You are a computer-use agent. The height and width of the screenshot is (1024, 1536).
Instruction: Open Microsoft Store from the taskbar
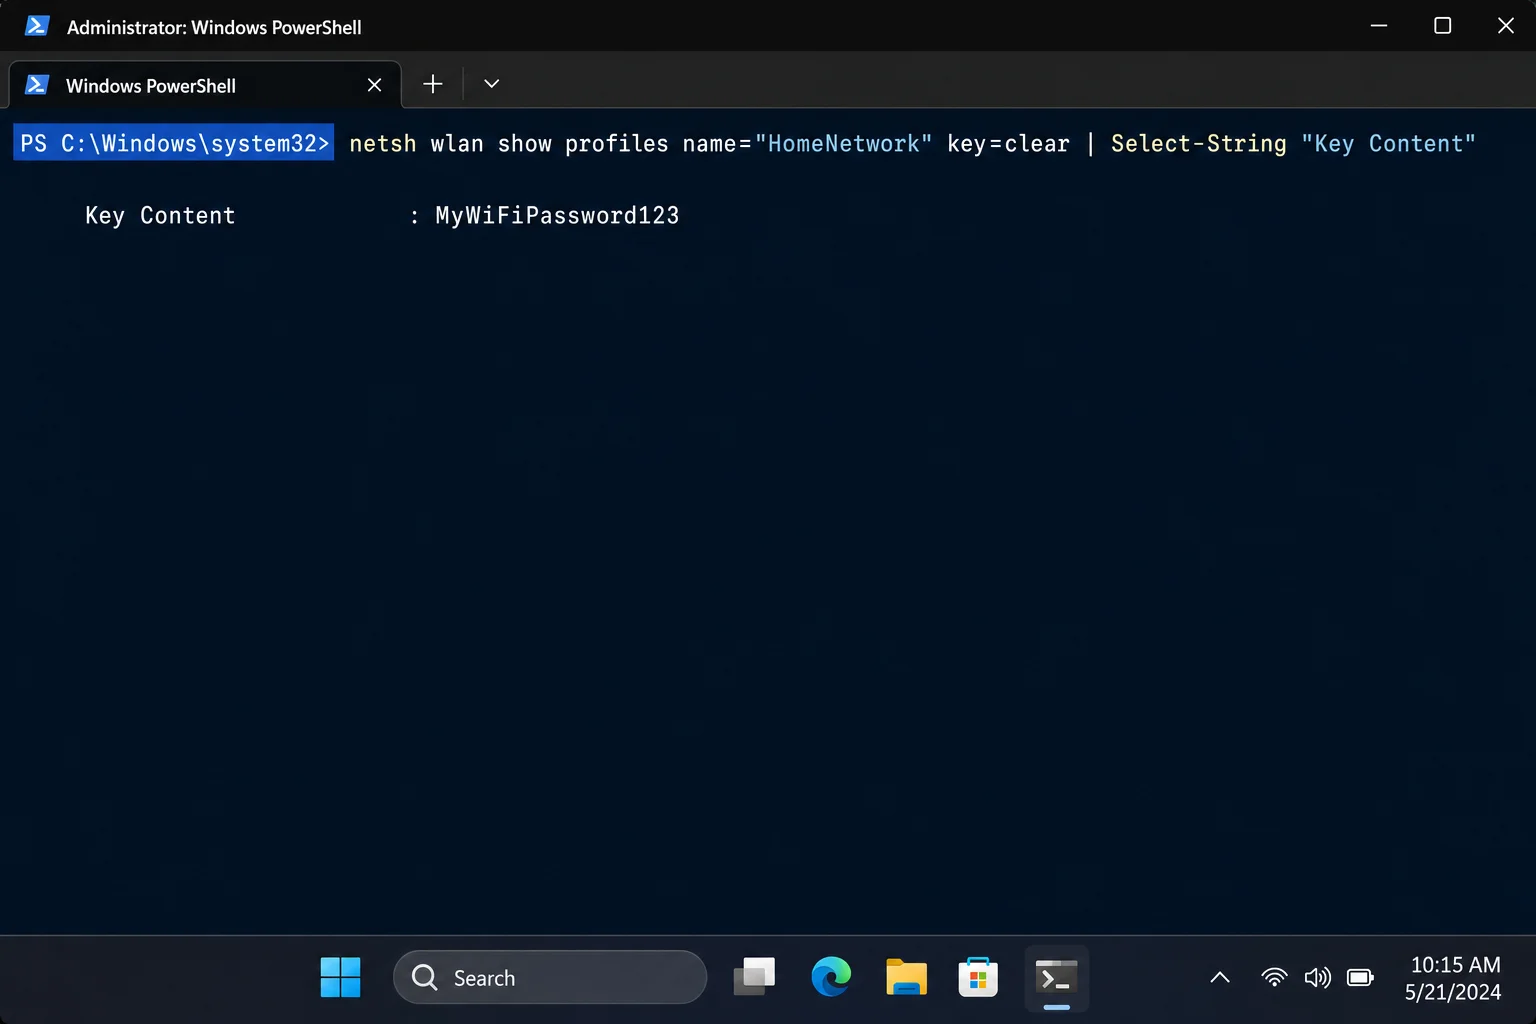[978, 977]
